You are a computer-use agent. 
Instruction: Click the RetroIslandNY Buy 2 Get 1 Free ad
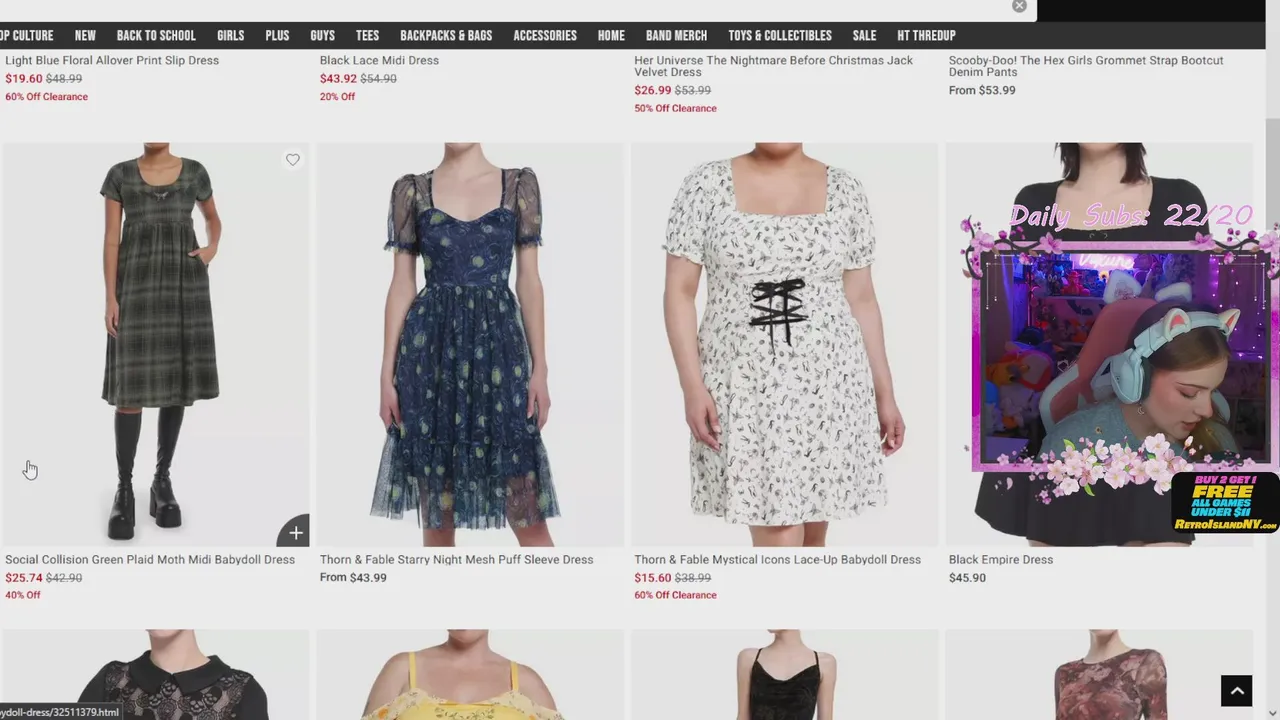1225,502
